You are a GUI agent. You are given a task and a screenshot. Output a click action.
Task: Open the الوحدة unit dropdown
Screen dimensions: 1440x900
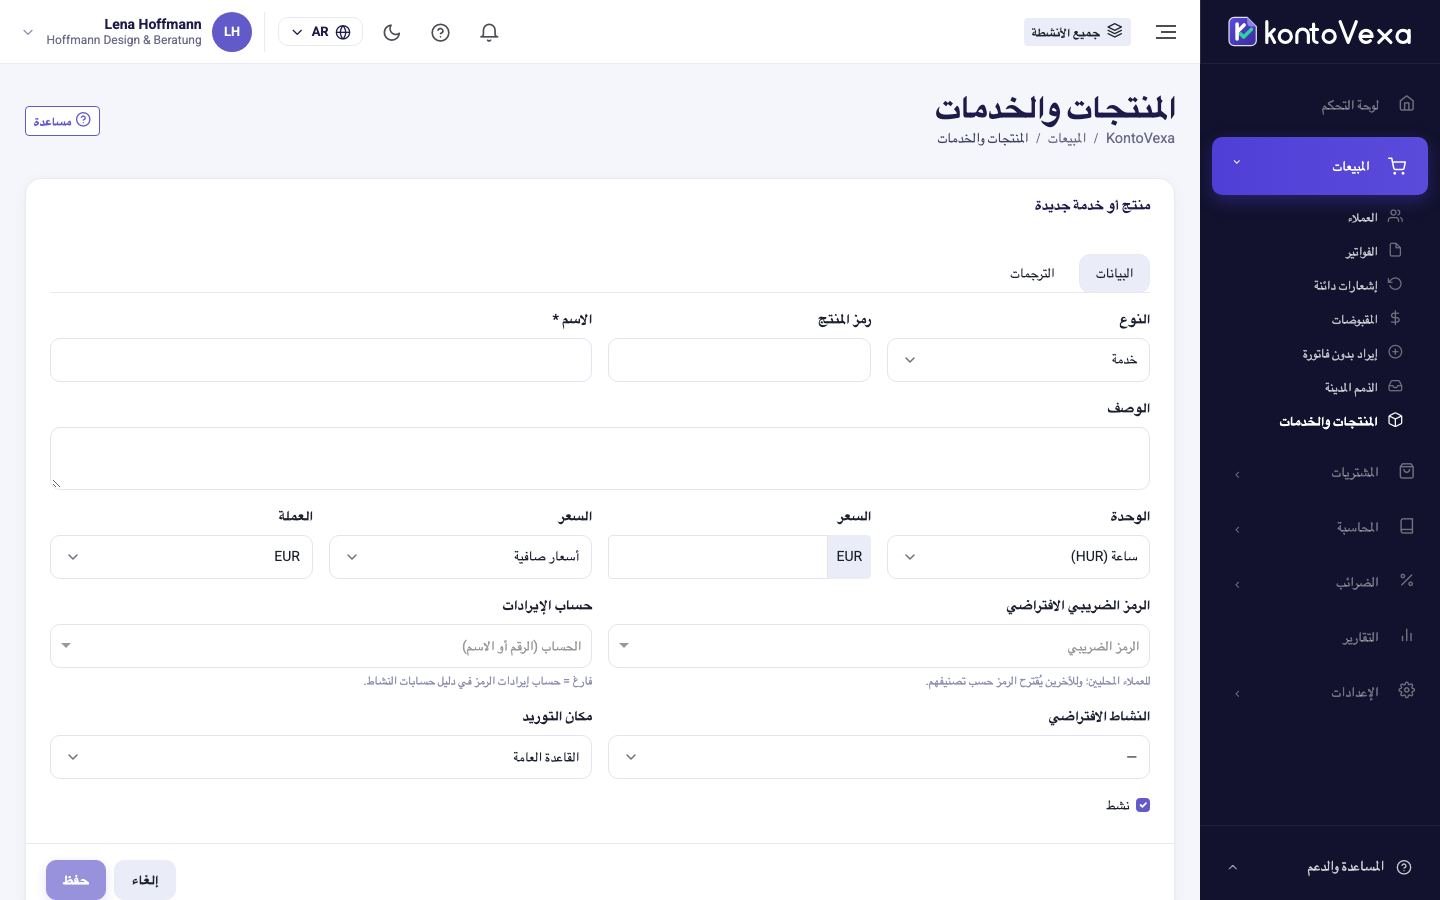(1018, 556)
